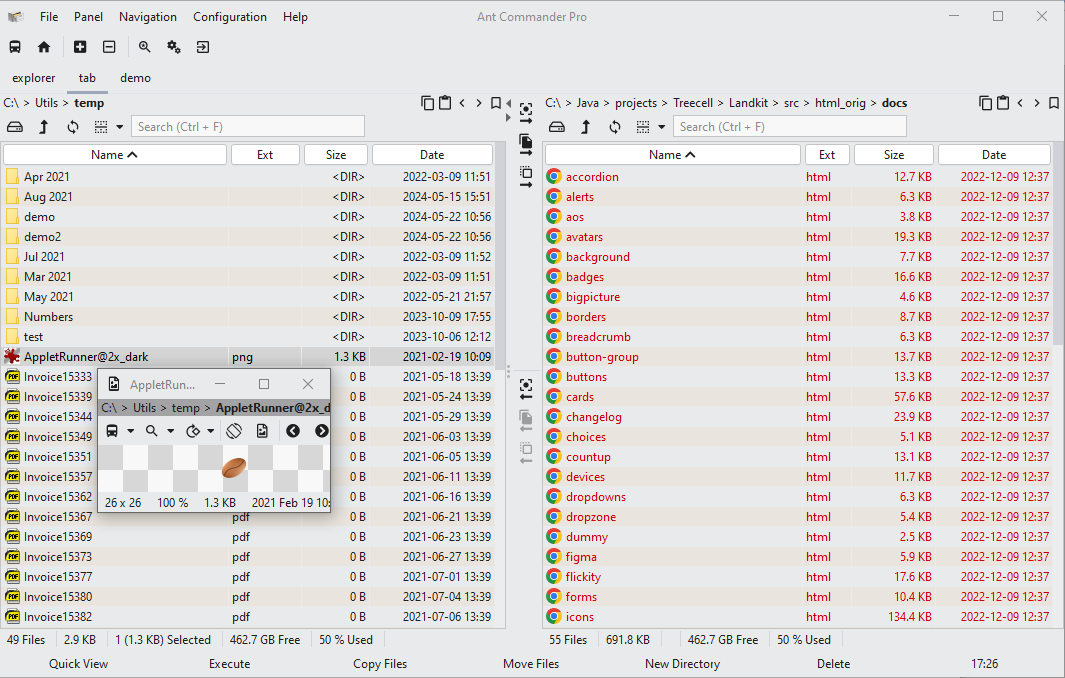The image size is (1065, 678).
Task: Select the changelog html file
Action: tap(799, 416)
